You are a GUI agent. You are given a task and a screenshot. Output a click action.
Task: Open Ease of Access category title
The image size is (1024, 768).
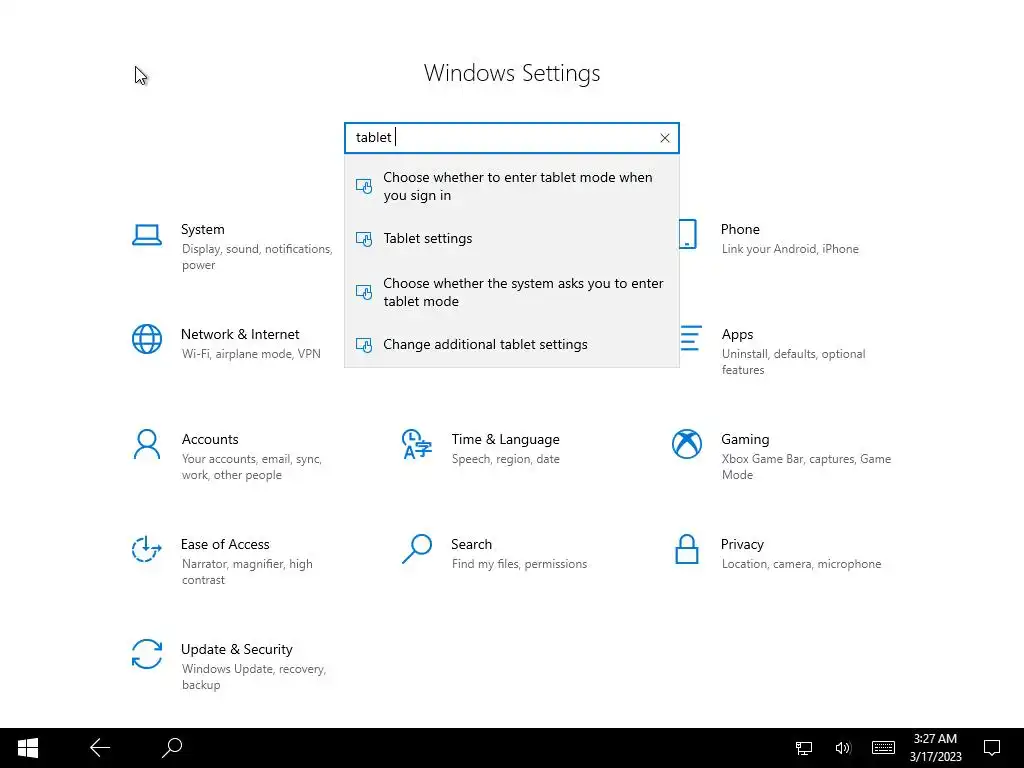point(225,545)
